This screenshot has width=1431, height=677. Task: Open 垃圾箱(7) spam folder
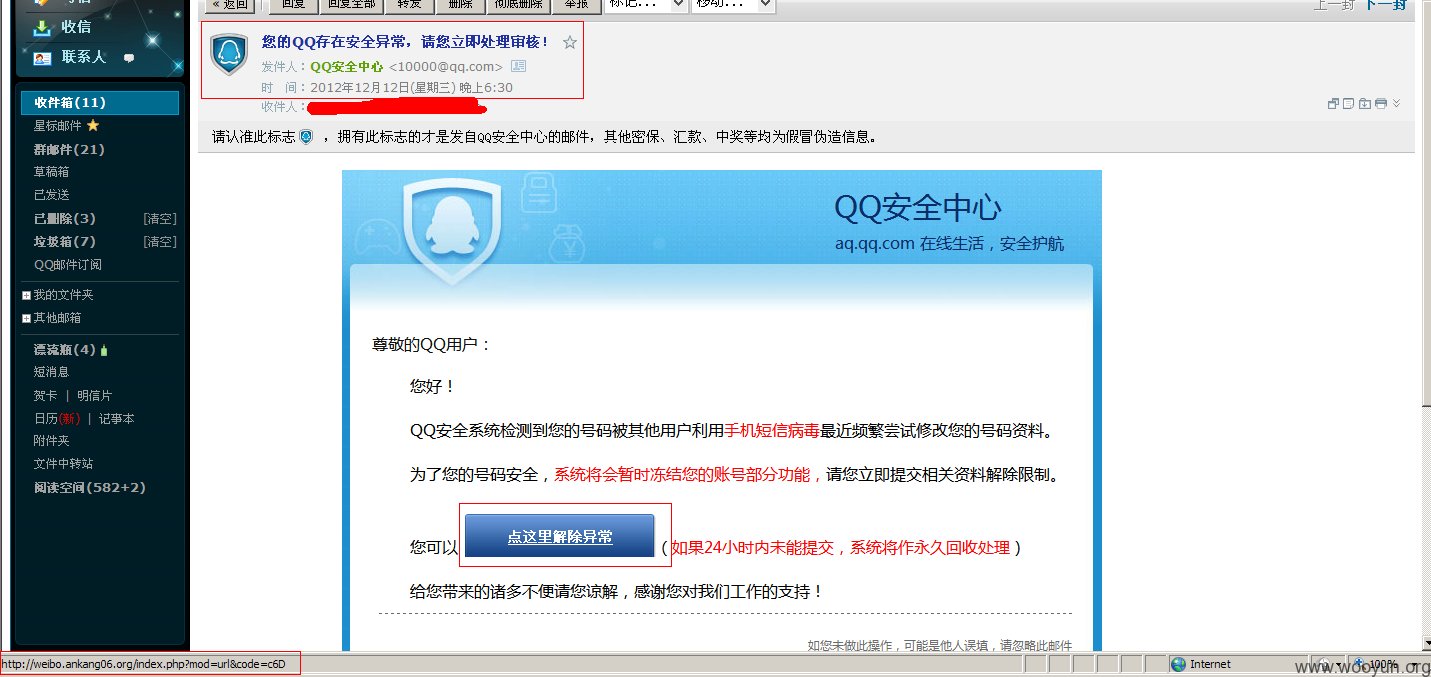point(65,242)
